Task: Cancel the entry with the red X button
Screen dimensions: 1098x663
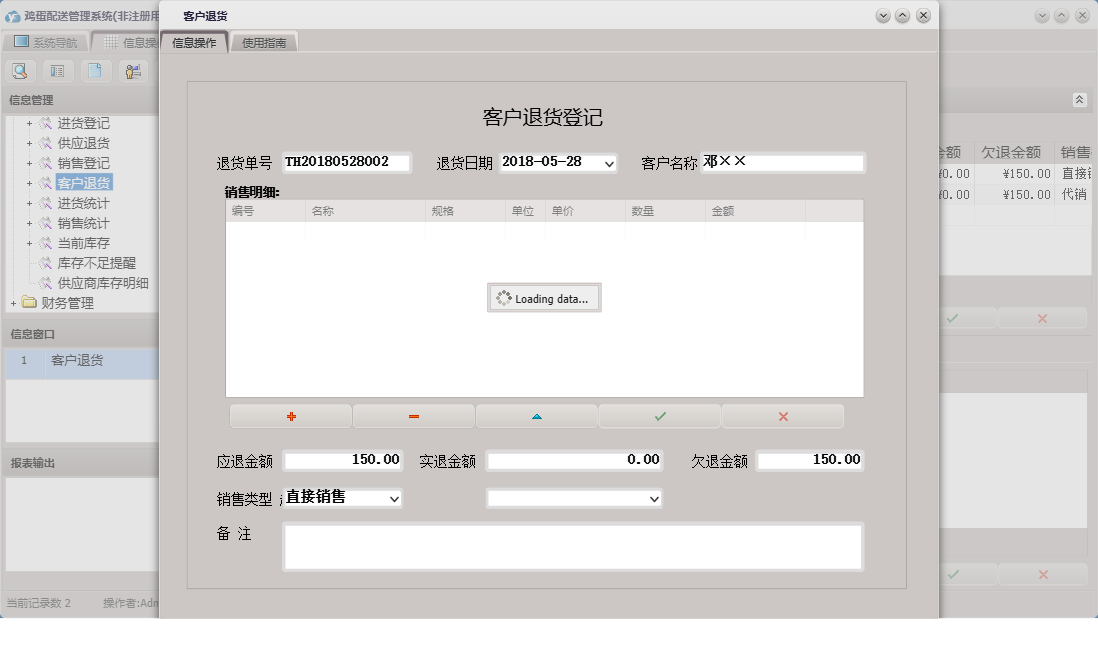Action: coord(782,415)
